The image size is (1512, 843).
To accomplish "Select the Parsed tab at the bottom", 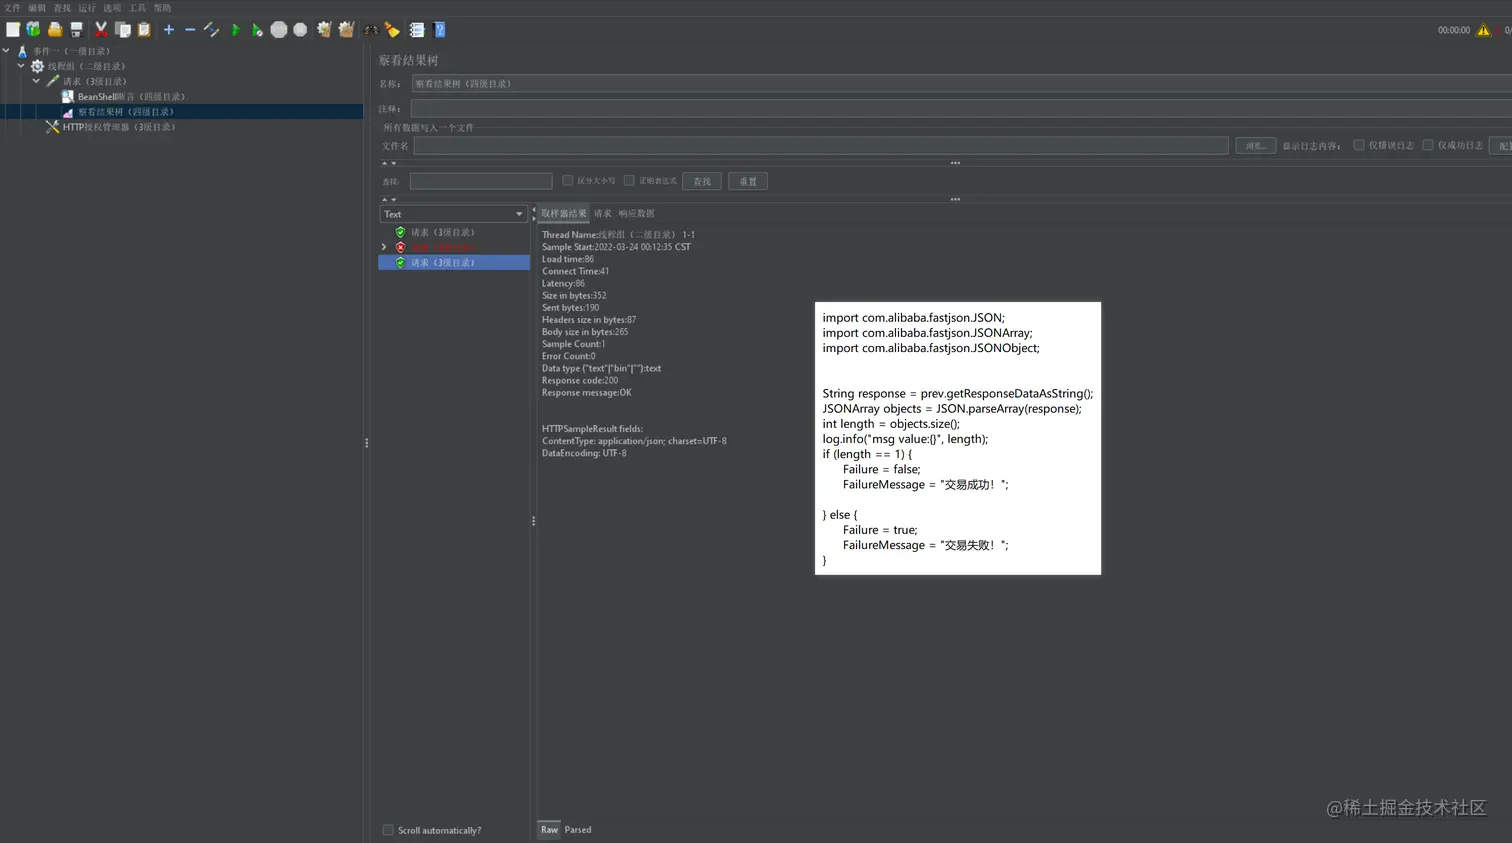I will (578, 830).
